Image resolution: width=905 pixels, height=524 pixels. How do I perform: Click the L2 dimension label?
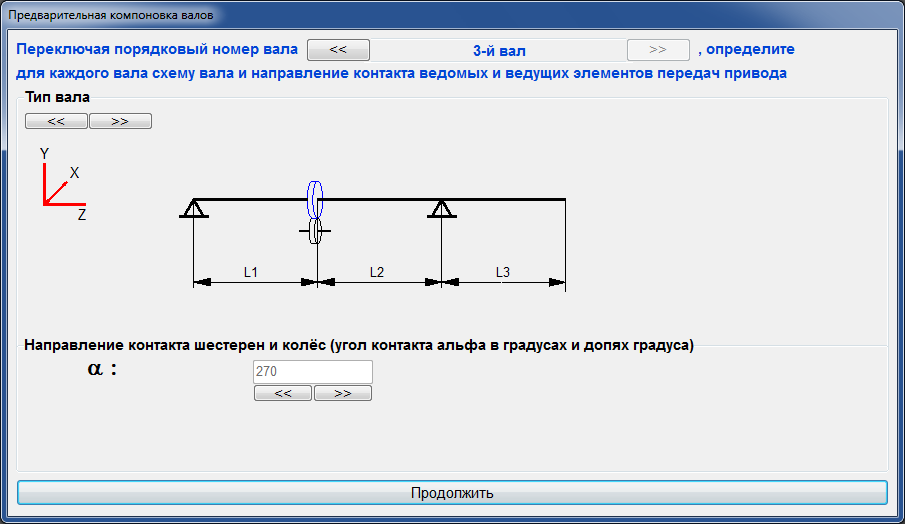click(377, 272)
